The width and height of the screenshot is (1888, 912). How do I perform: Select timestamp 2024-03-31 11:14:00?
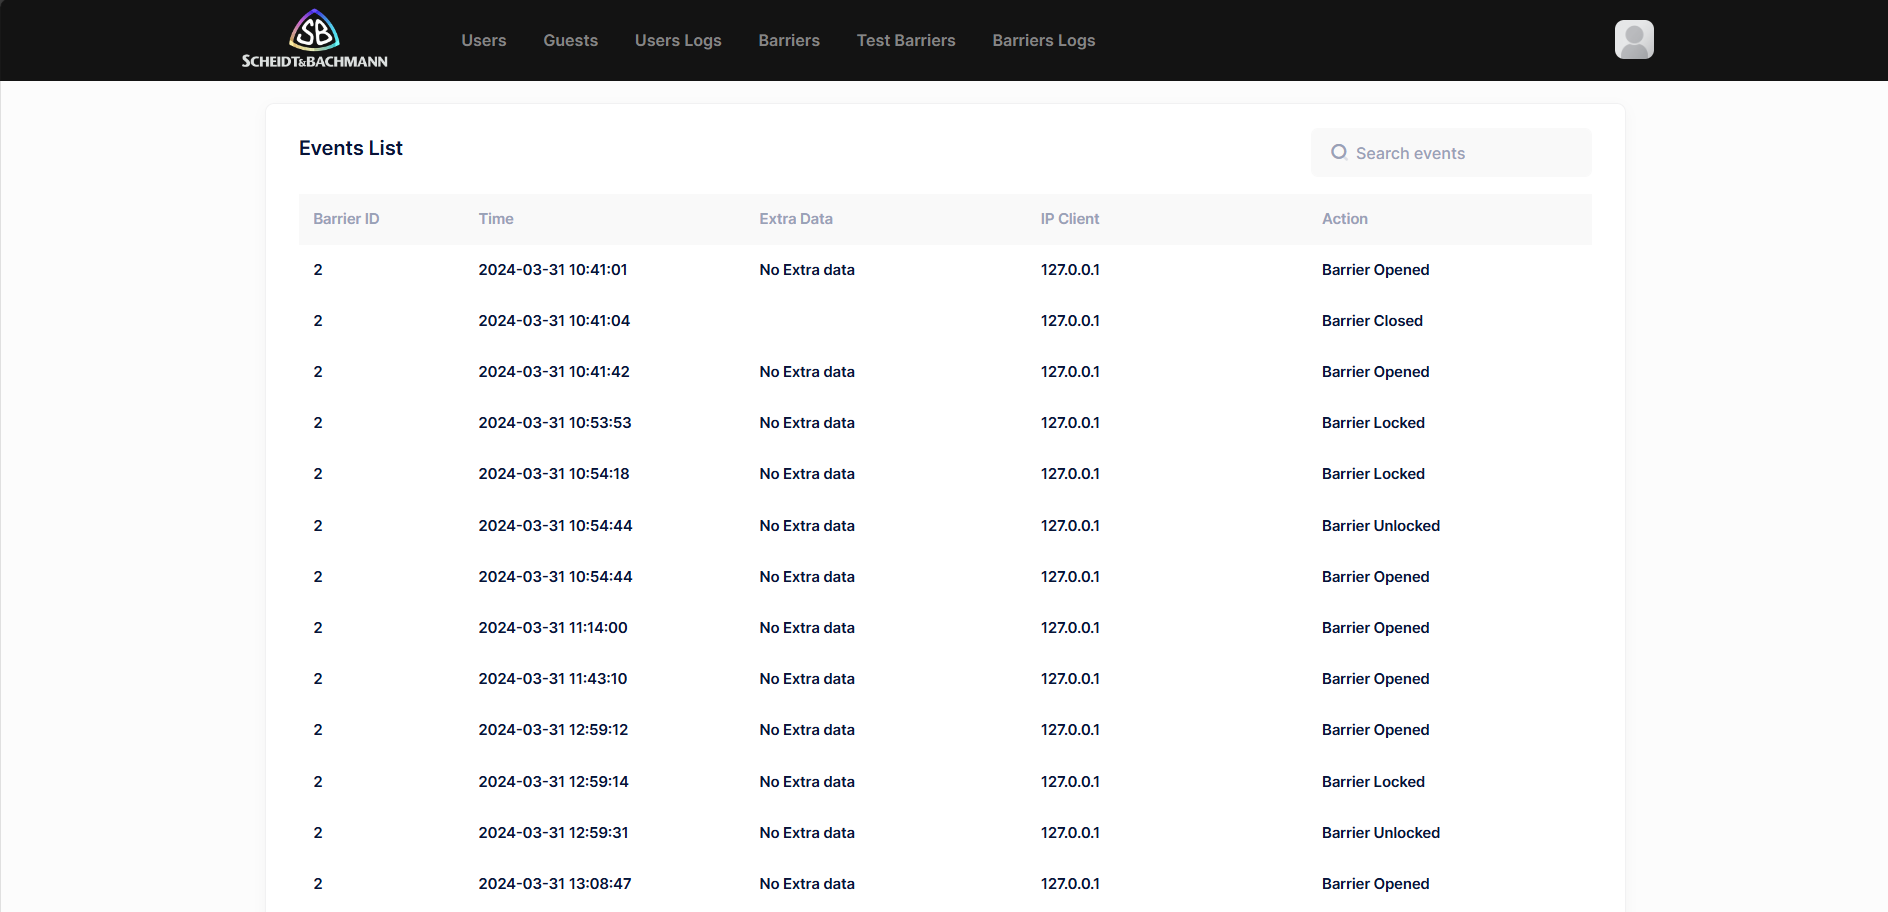(x=553, y=628)
